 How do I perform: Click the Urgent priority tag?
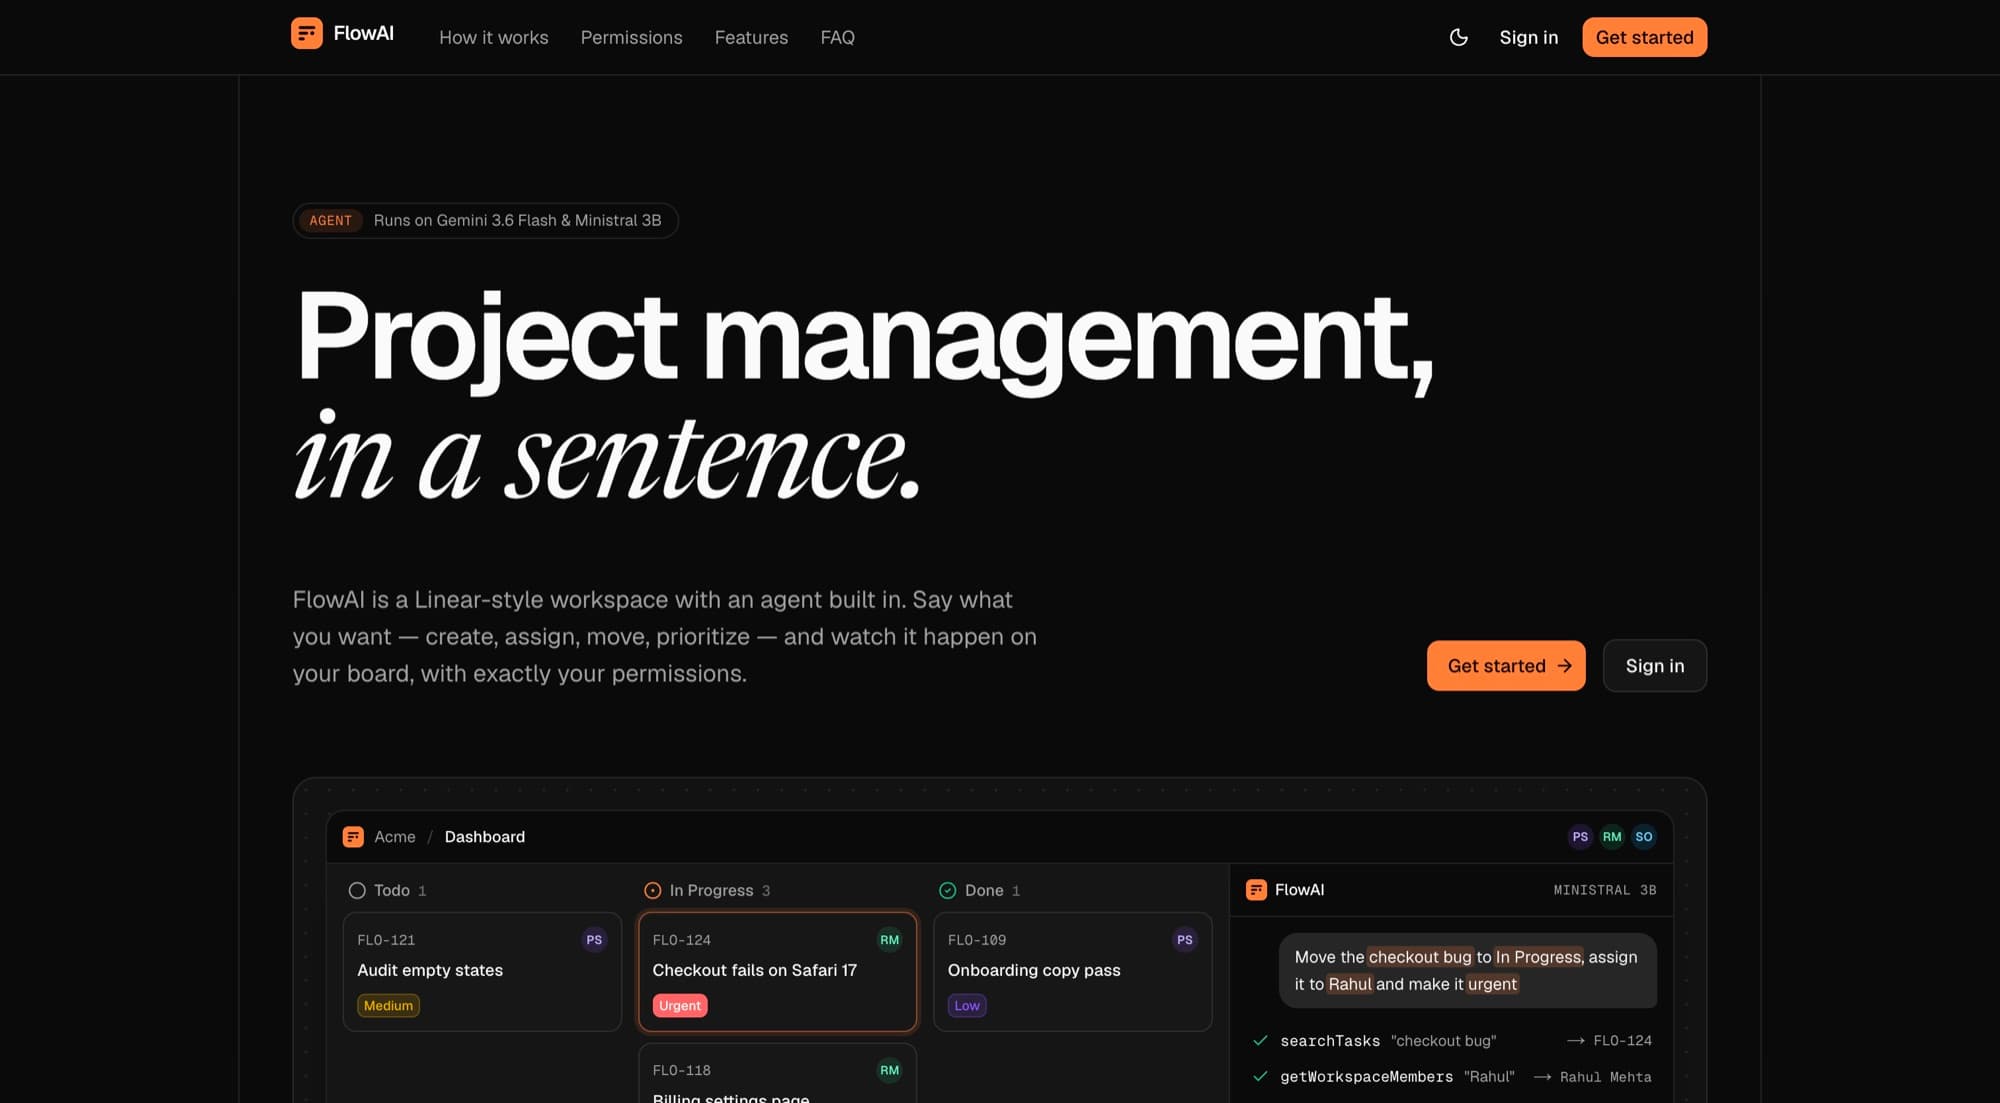coord(680,1005)
